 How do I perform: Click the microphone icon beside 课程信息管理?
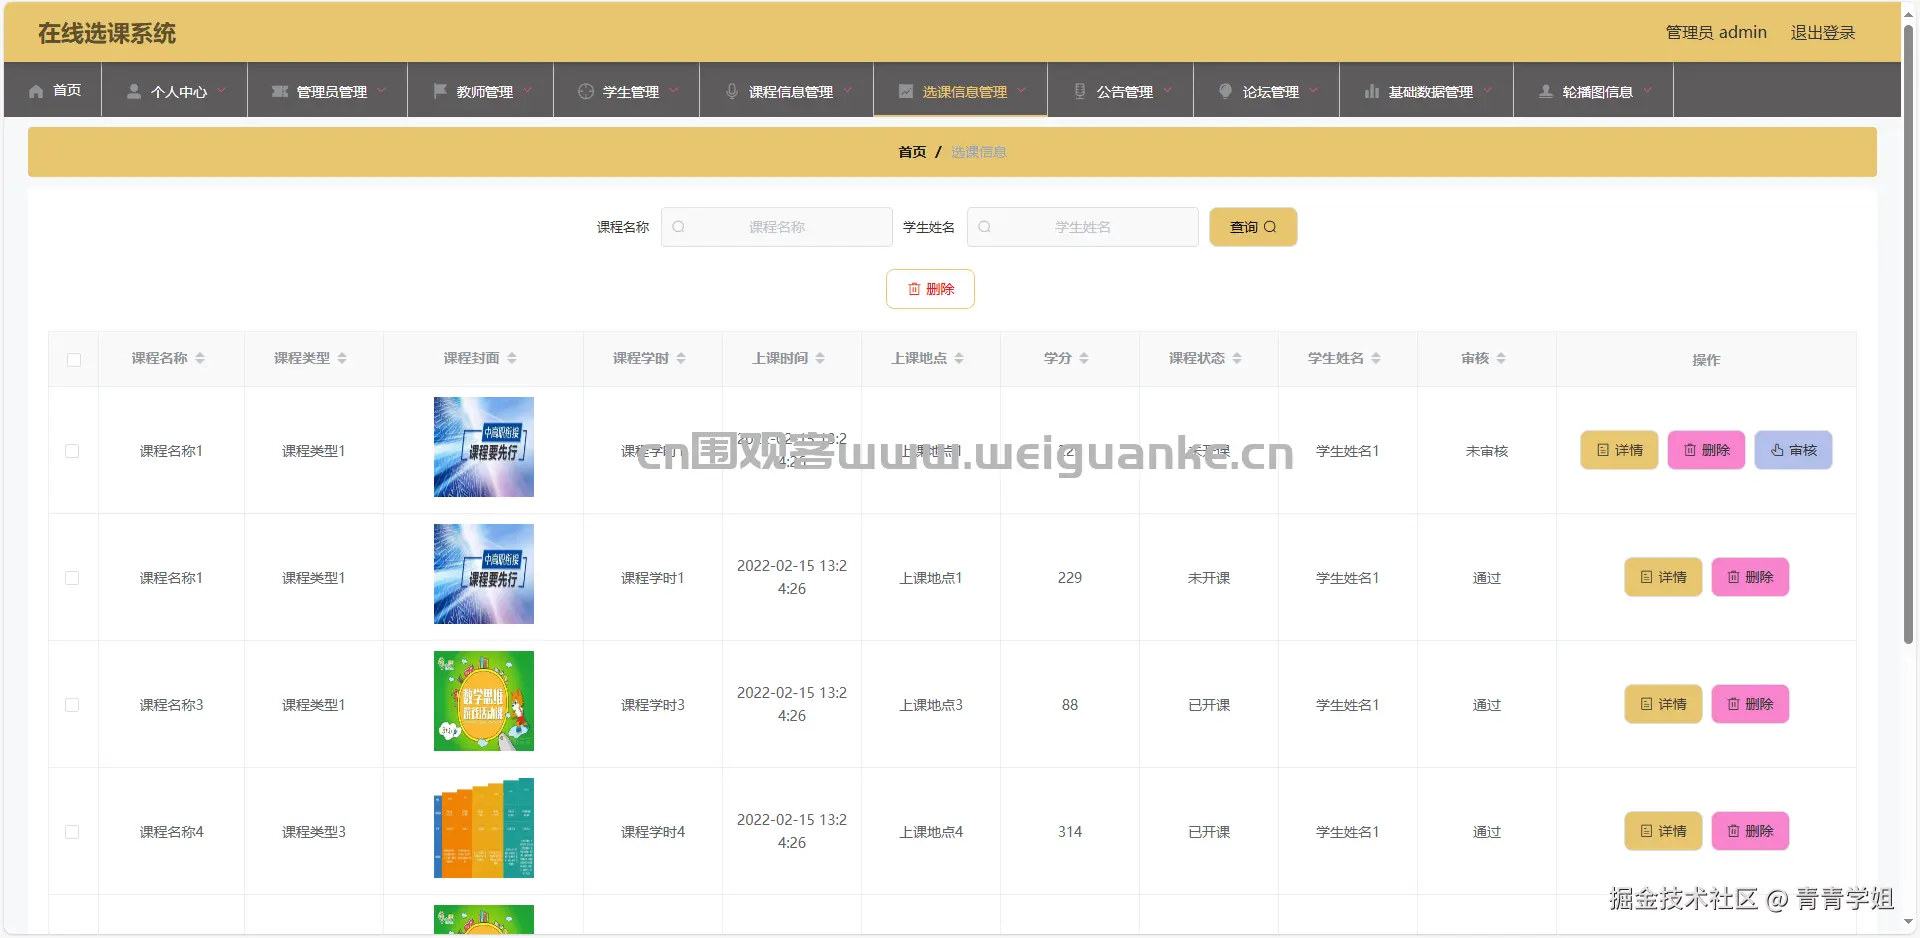coord(732,91)
